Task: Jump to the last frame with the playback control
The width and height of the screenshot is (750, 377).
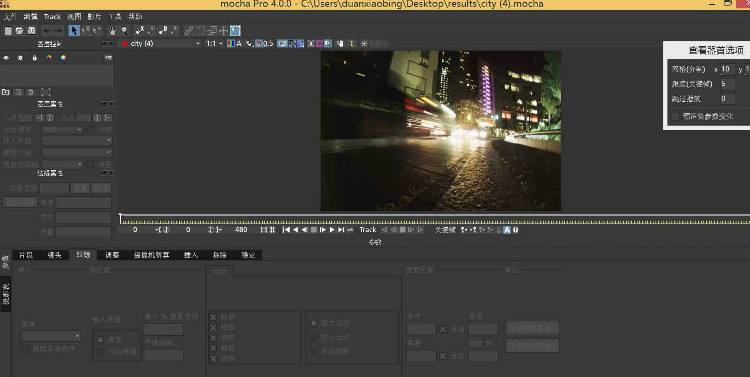Action: (x=341, y=230)
